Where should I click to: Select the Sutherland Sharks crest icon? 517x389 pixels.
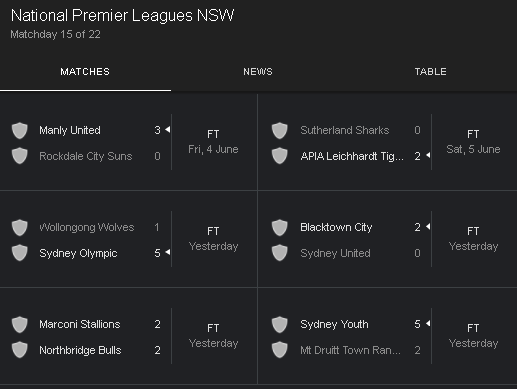click(280, 130)
